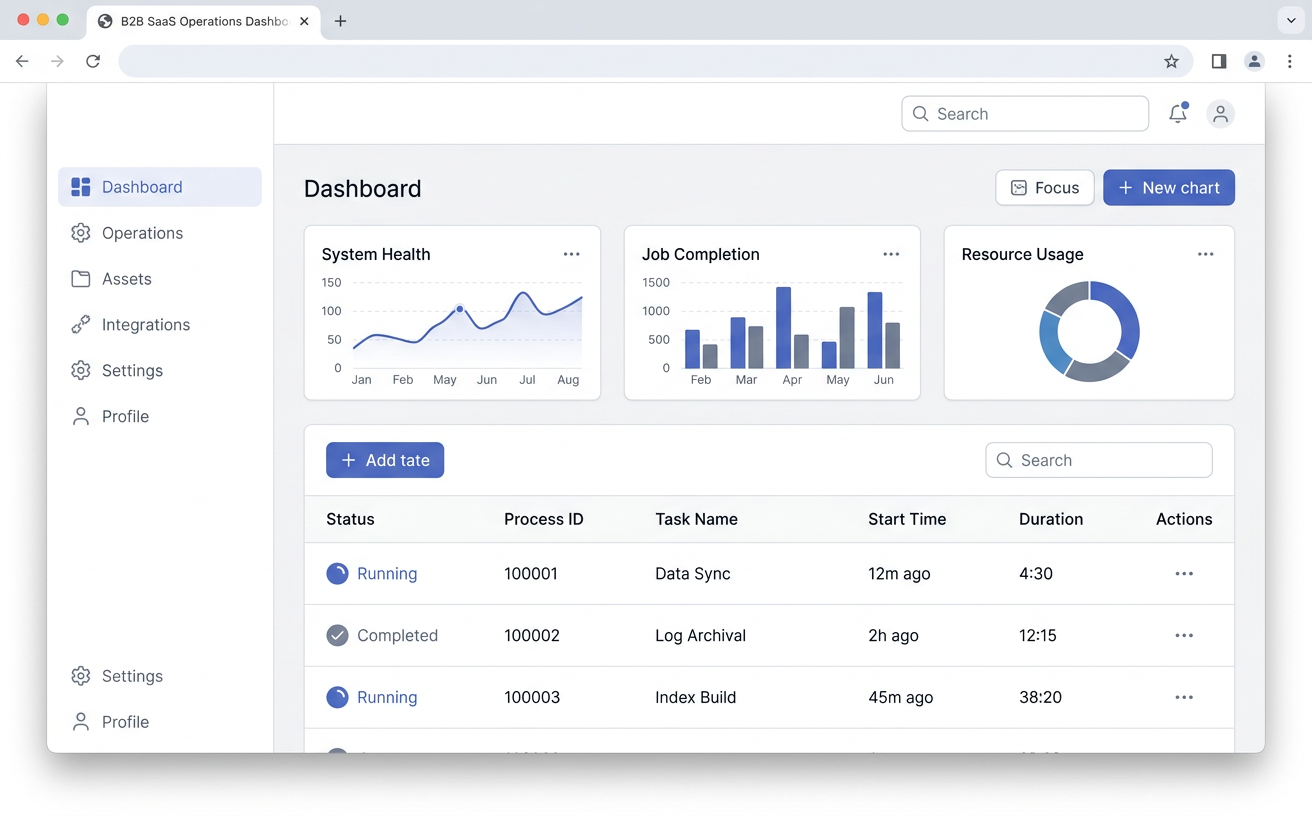Open a new browser tab with the plus icon
1312x816 pixels.
(x=340, y=21)
